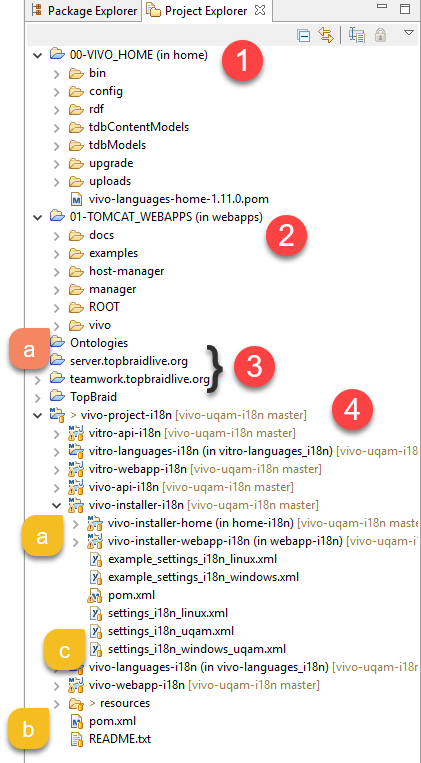Select vivo-languages-home-1.11.0.pom file icon
Screen dimensions: 421x763
(76, 199)
